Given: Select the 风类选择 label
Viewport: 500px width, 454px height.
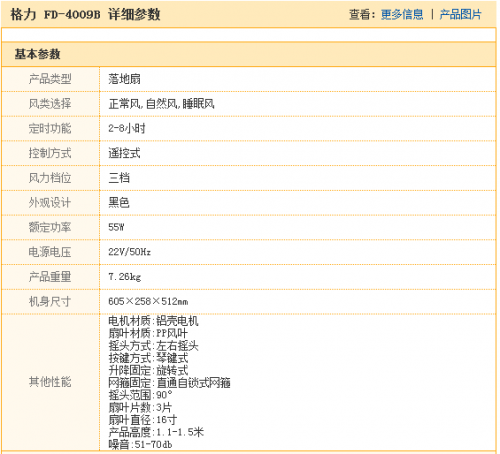Looking at the screenshot, I should [50, 104].
